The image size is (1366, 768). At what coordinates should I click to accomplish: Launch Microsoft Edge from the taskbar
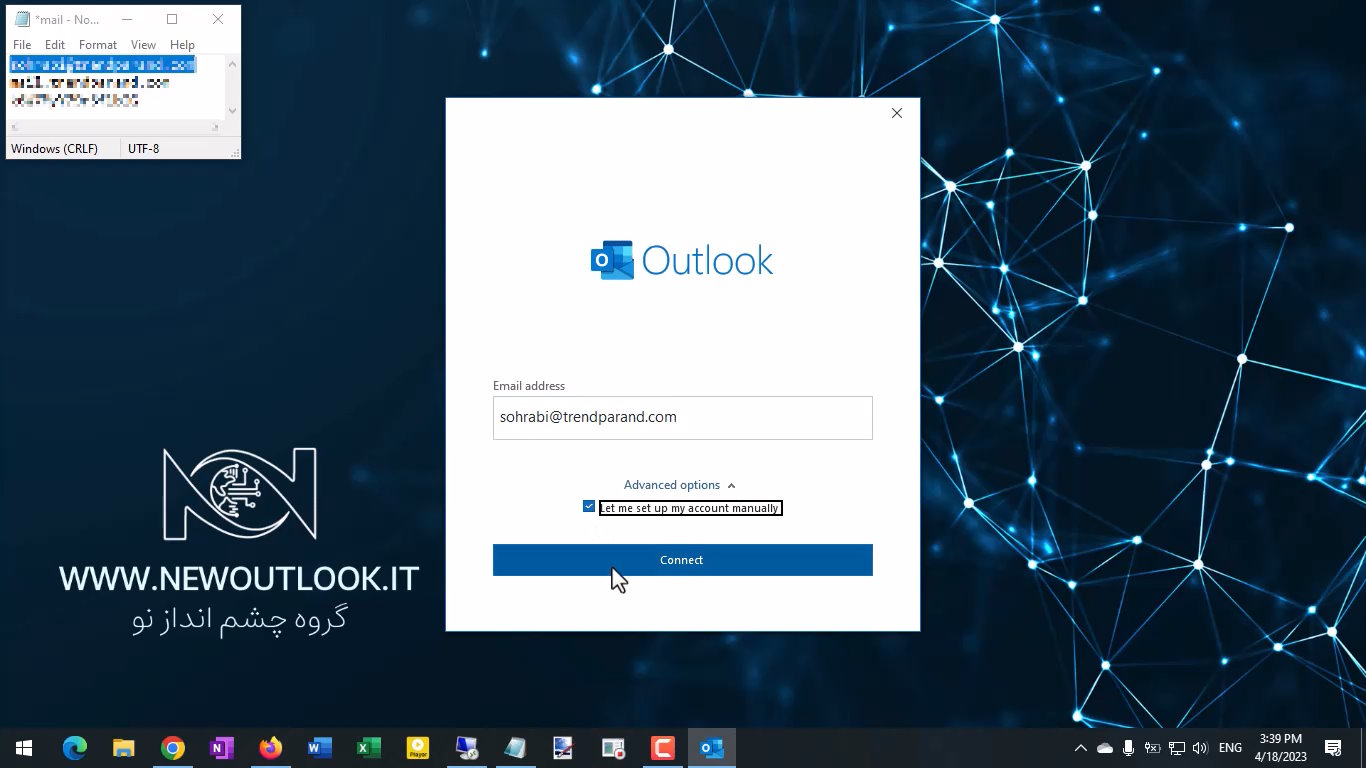pyautogui.click(x=75, y=748)
